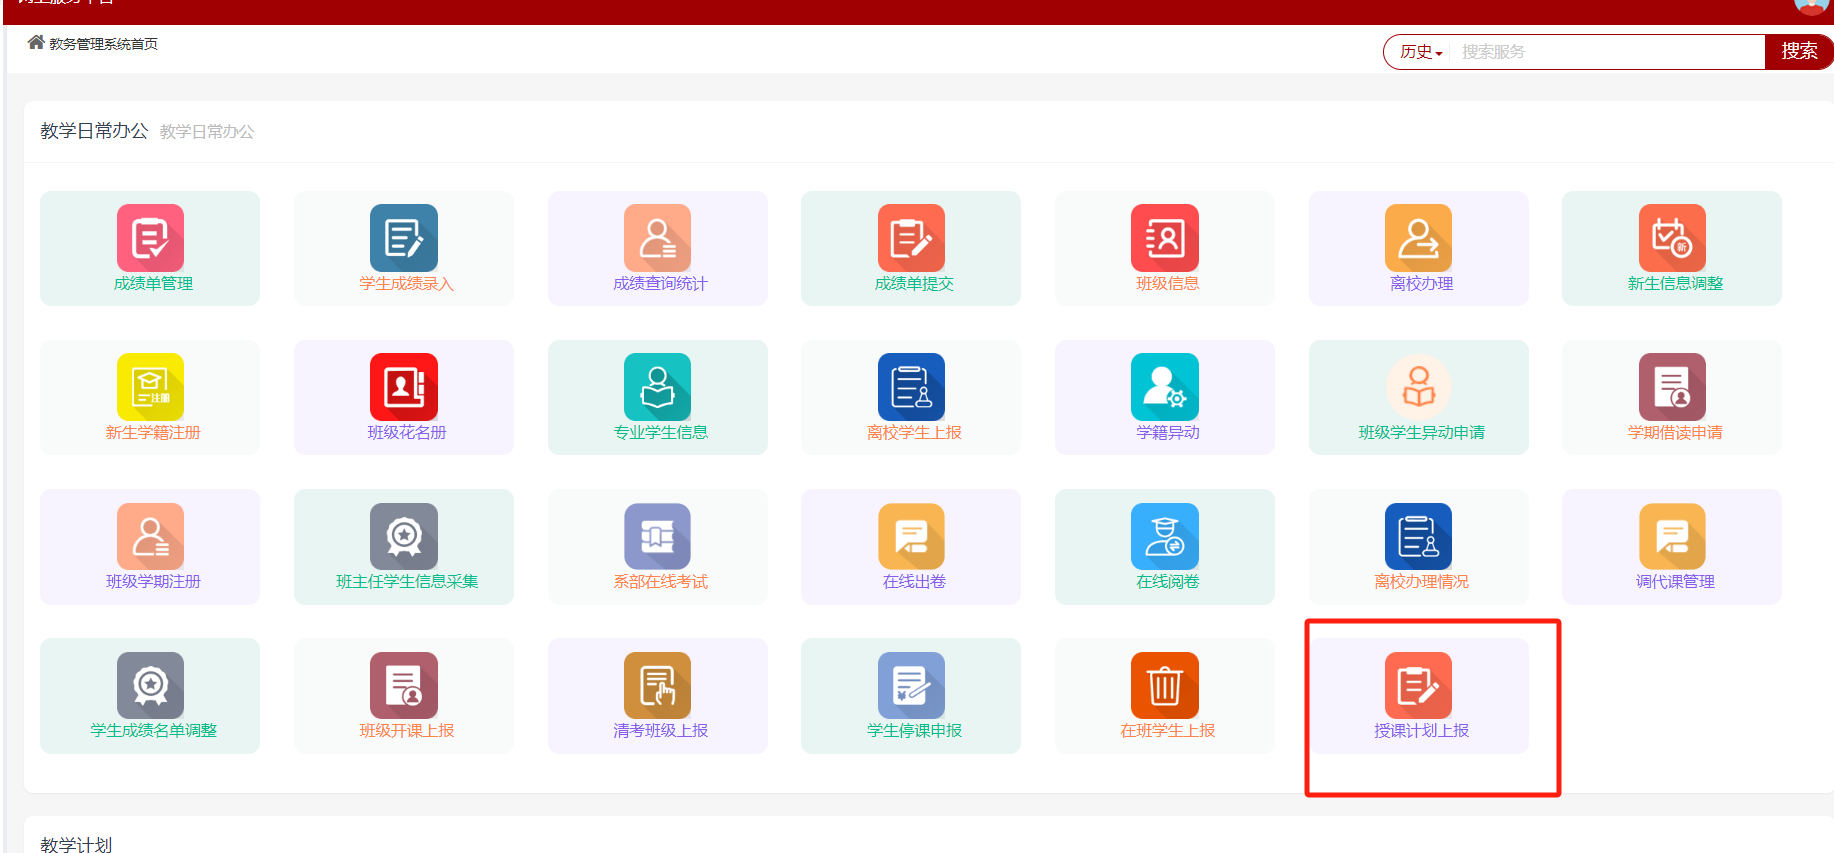
Task: Click the home icon in breadcrumb
Action: click(36, 42)
